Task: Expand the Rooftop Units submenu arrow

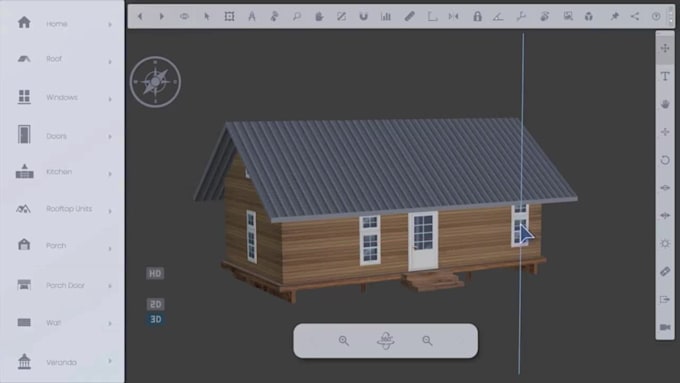Action: (x=110, y=211)
